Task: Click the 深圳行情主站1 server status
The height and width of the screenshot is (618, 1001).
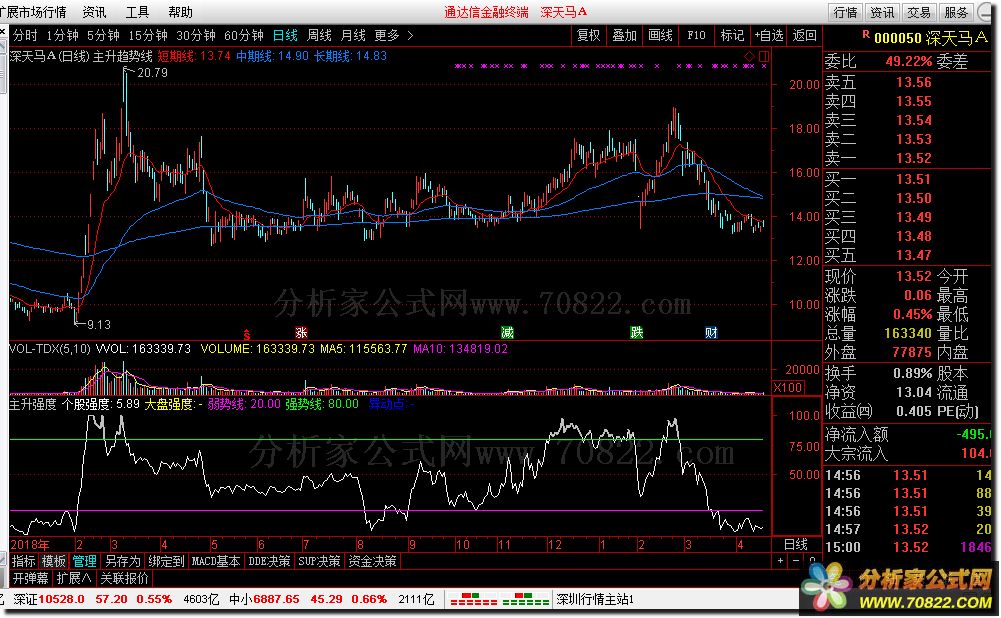Action: click(595, 599)
